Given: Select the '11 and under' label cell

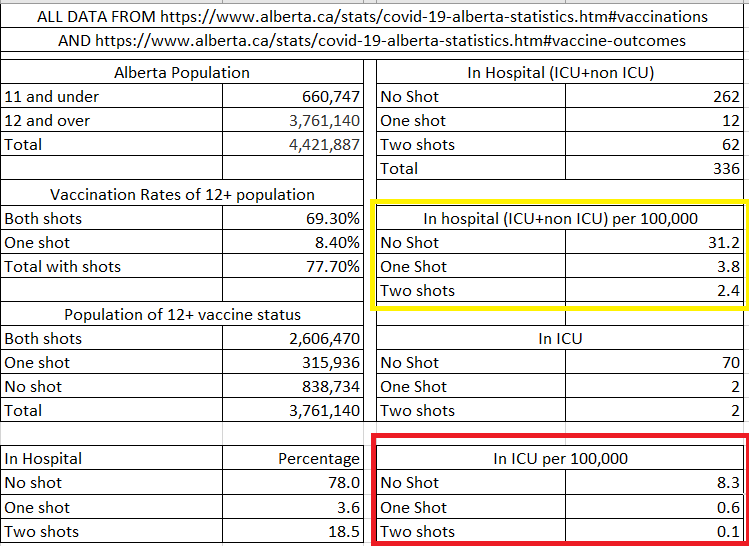Looking at the screenshot, I should (x=112, y=96).
